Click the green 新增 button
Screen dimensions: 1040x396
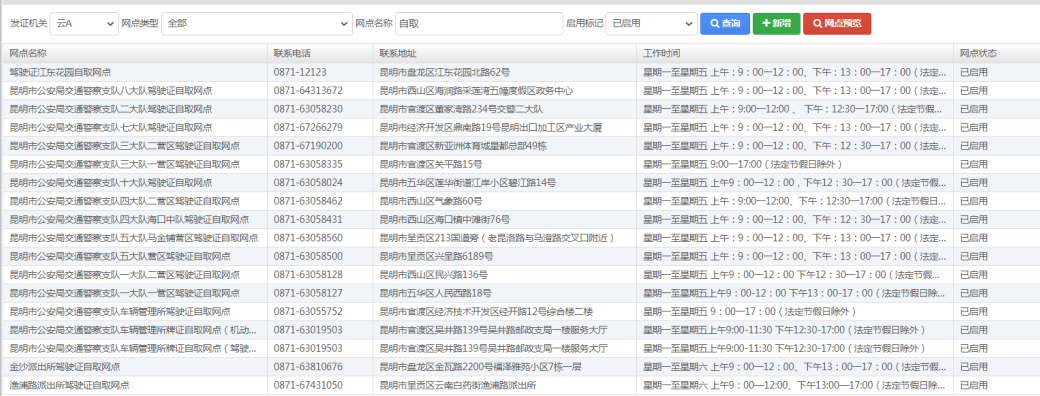[x=776, y=23]
